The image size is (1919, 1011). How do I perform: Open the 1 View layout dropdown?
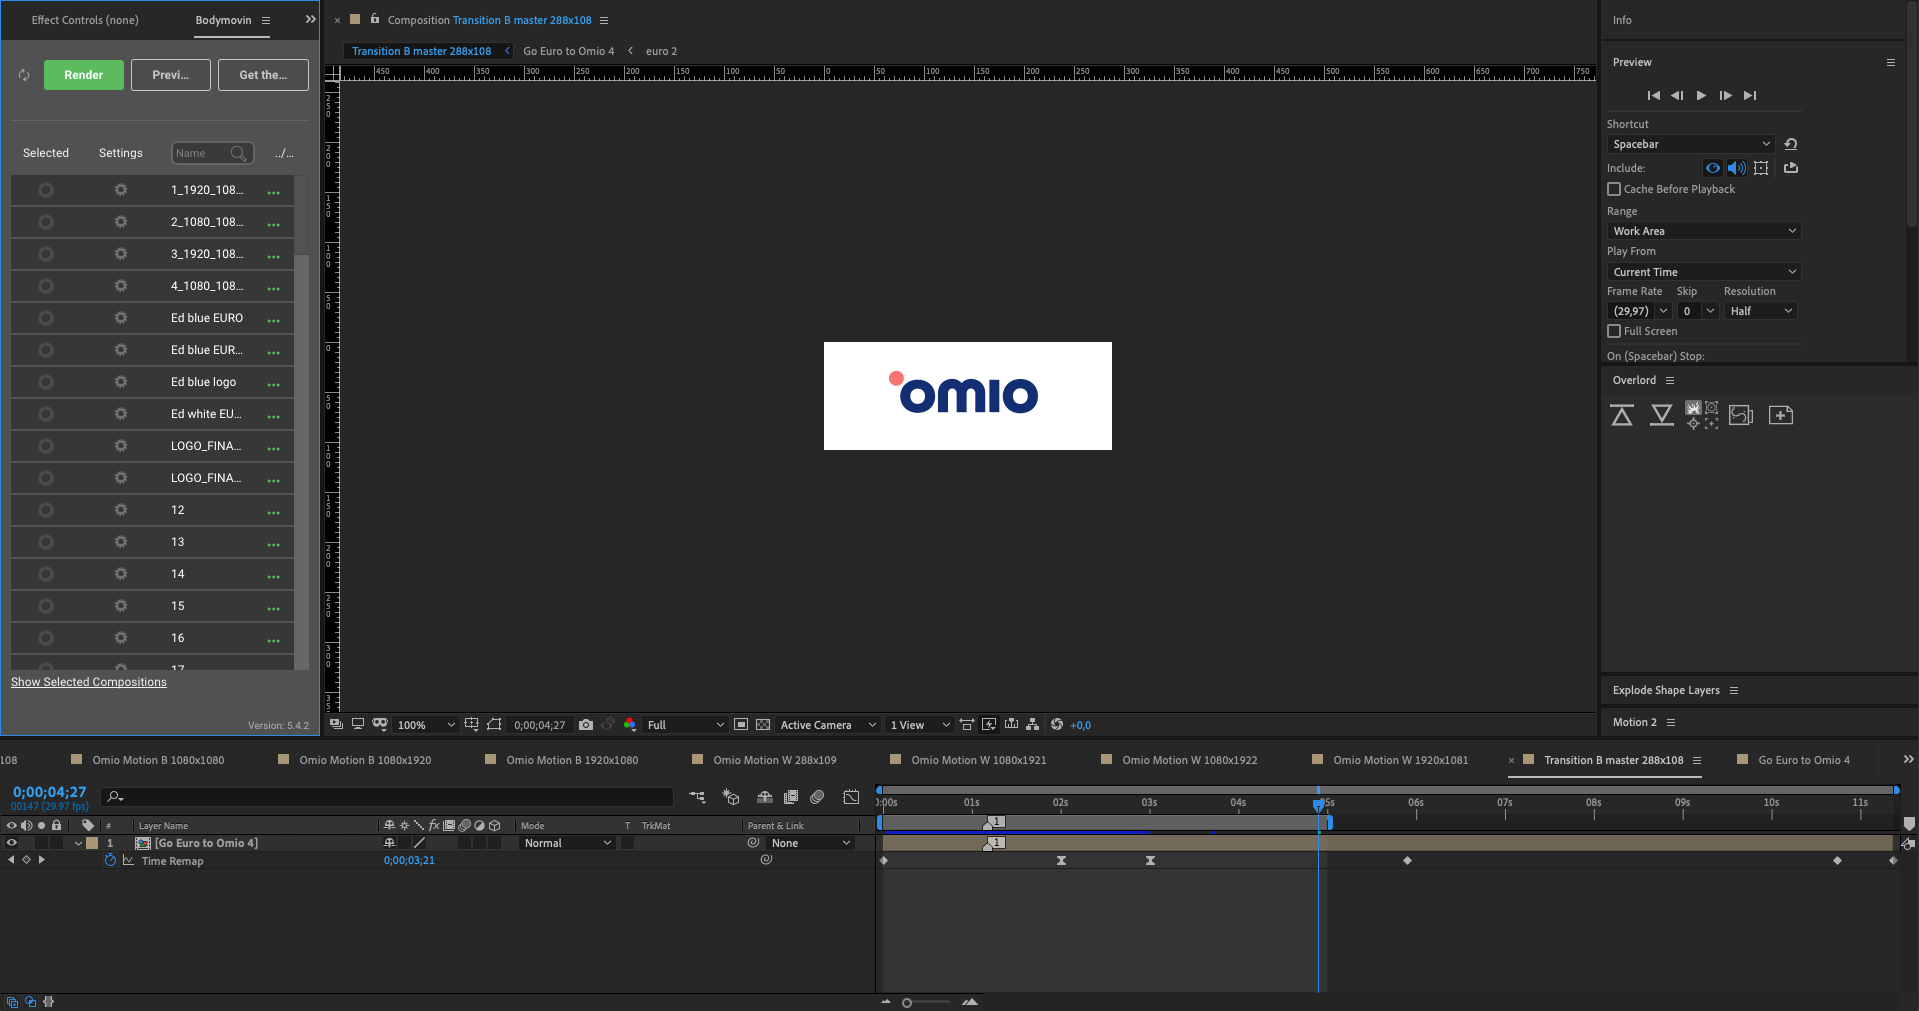pyautogui.click(x=920, y=725)
